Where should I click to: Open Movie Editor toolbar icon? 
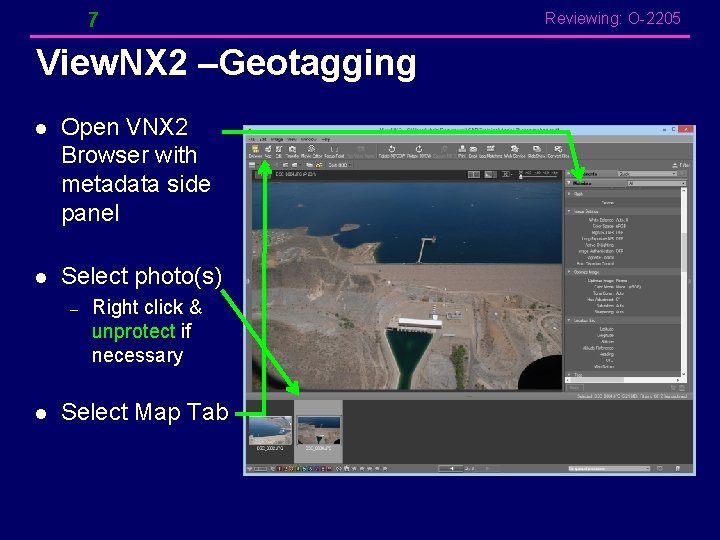[x=311, y=152]
